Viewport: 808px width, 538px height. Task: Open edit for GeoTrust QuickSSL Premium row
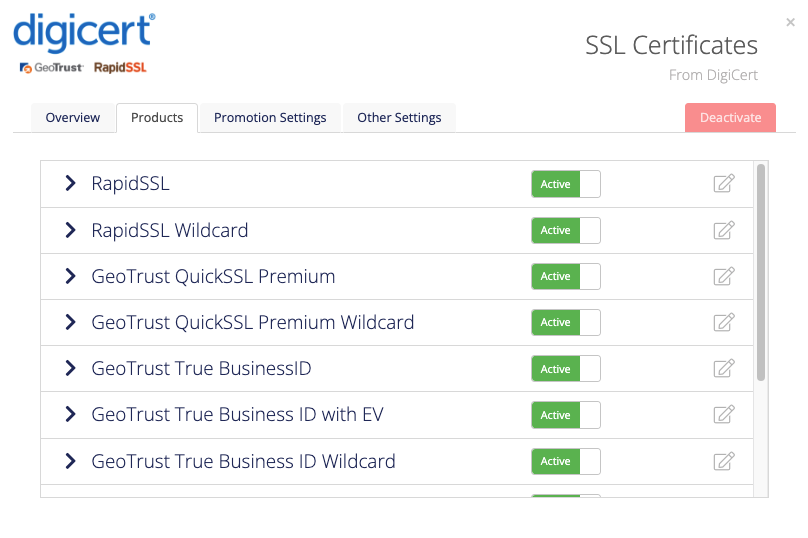723,276
